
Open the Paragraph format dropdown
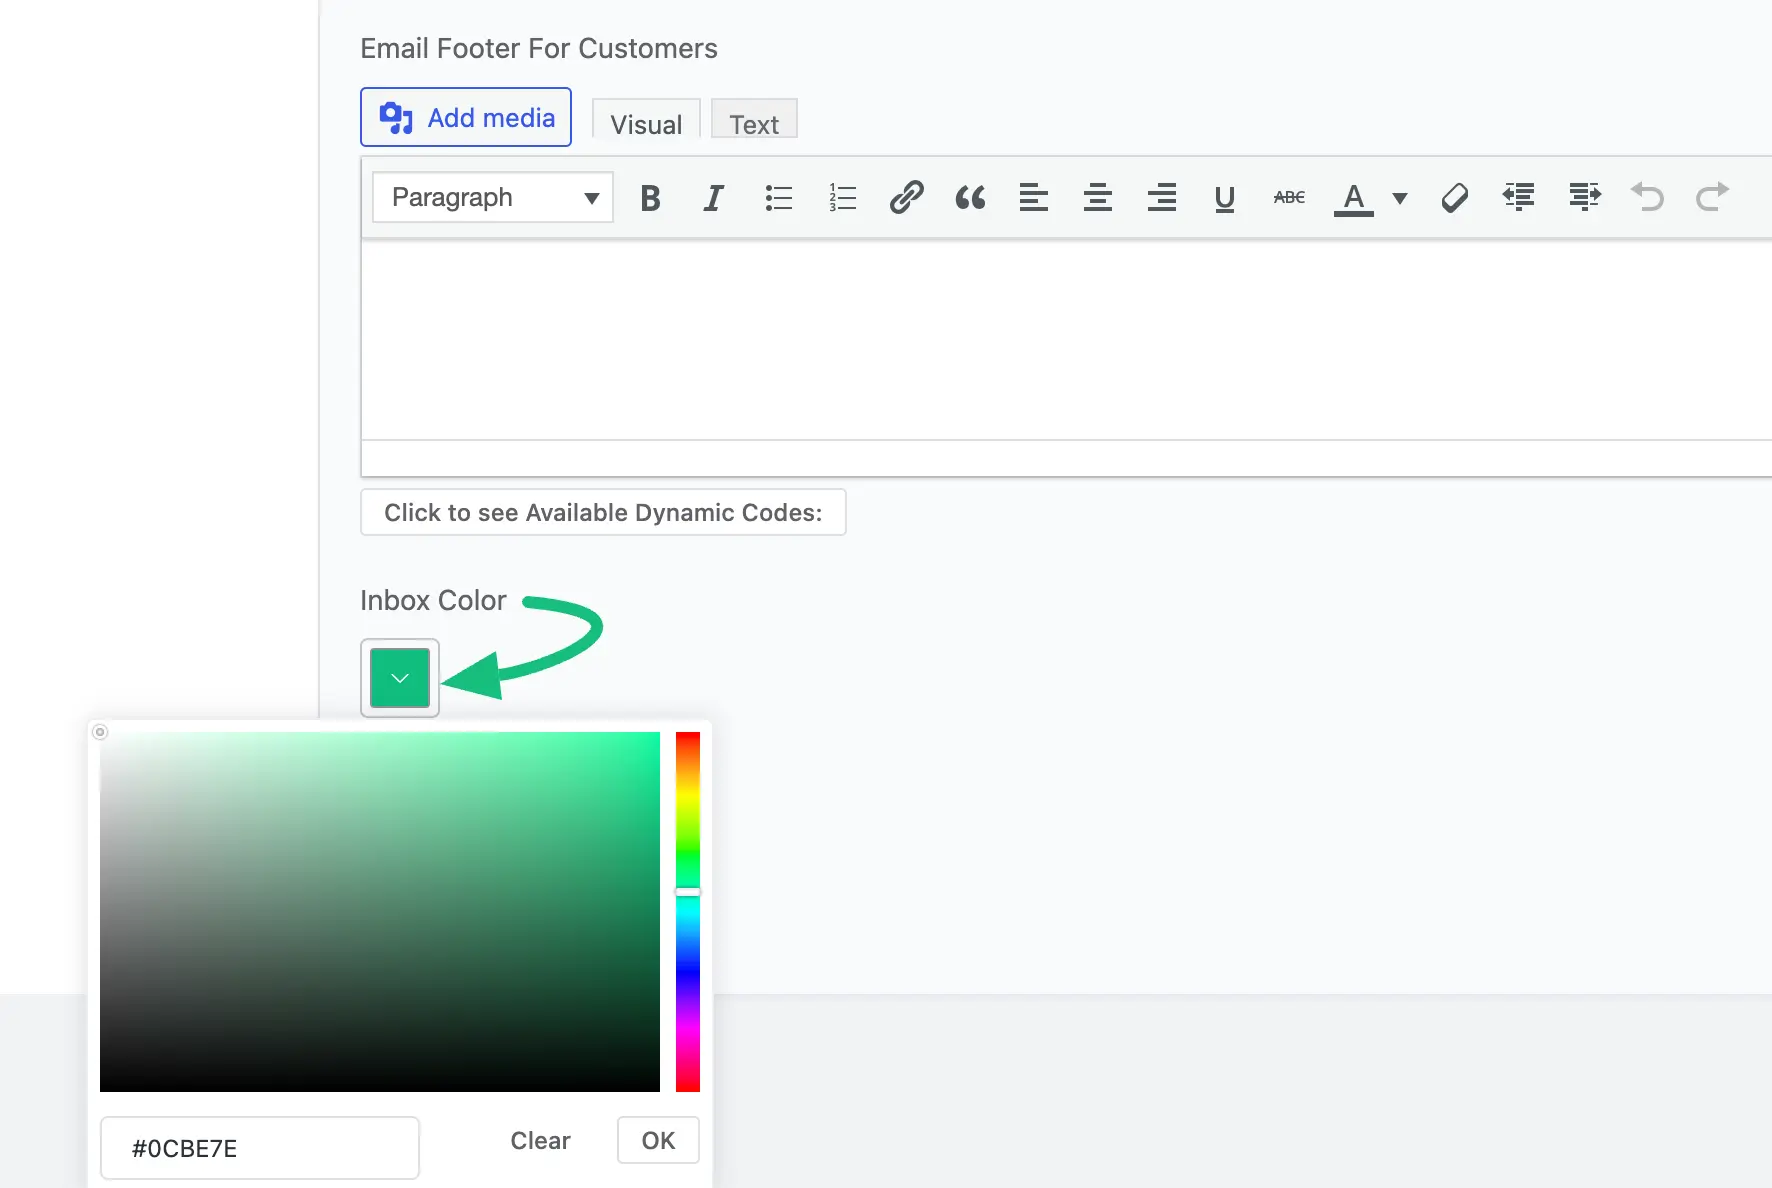click(493, 197)
